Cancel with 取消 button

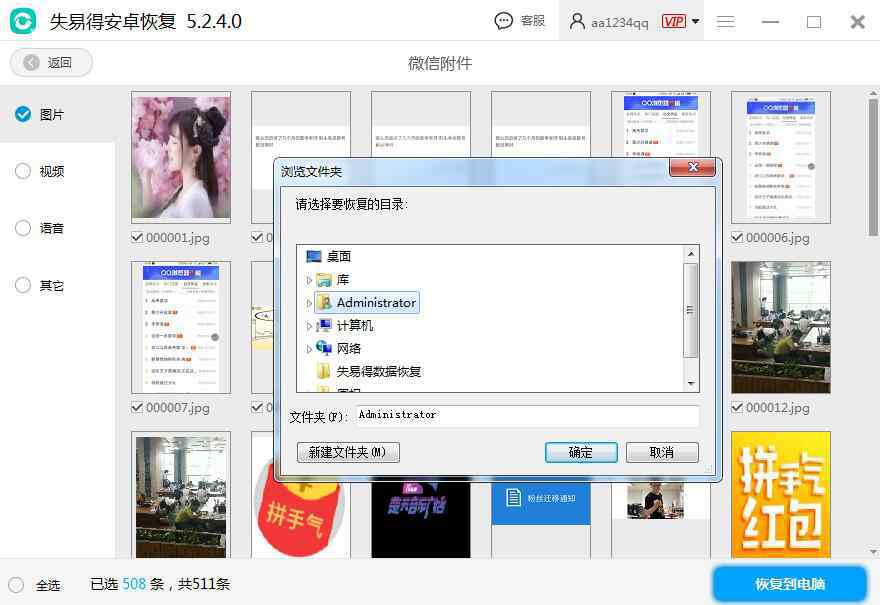coord(662,452)
